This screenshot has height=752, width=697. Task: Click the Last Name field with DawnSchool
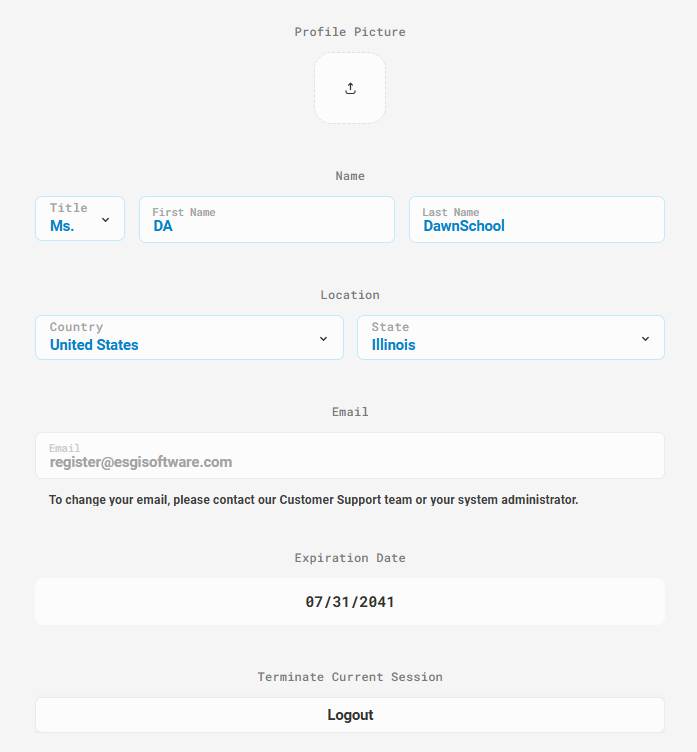click(x=537, y=220)
